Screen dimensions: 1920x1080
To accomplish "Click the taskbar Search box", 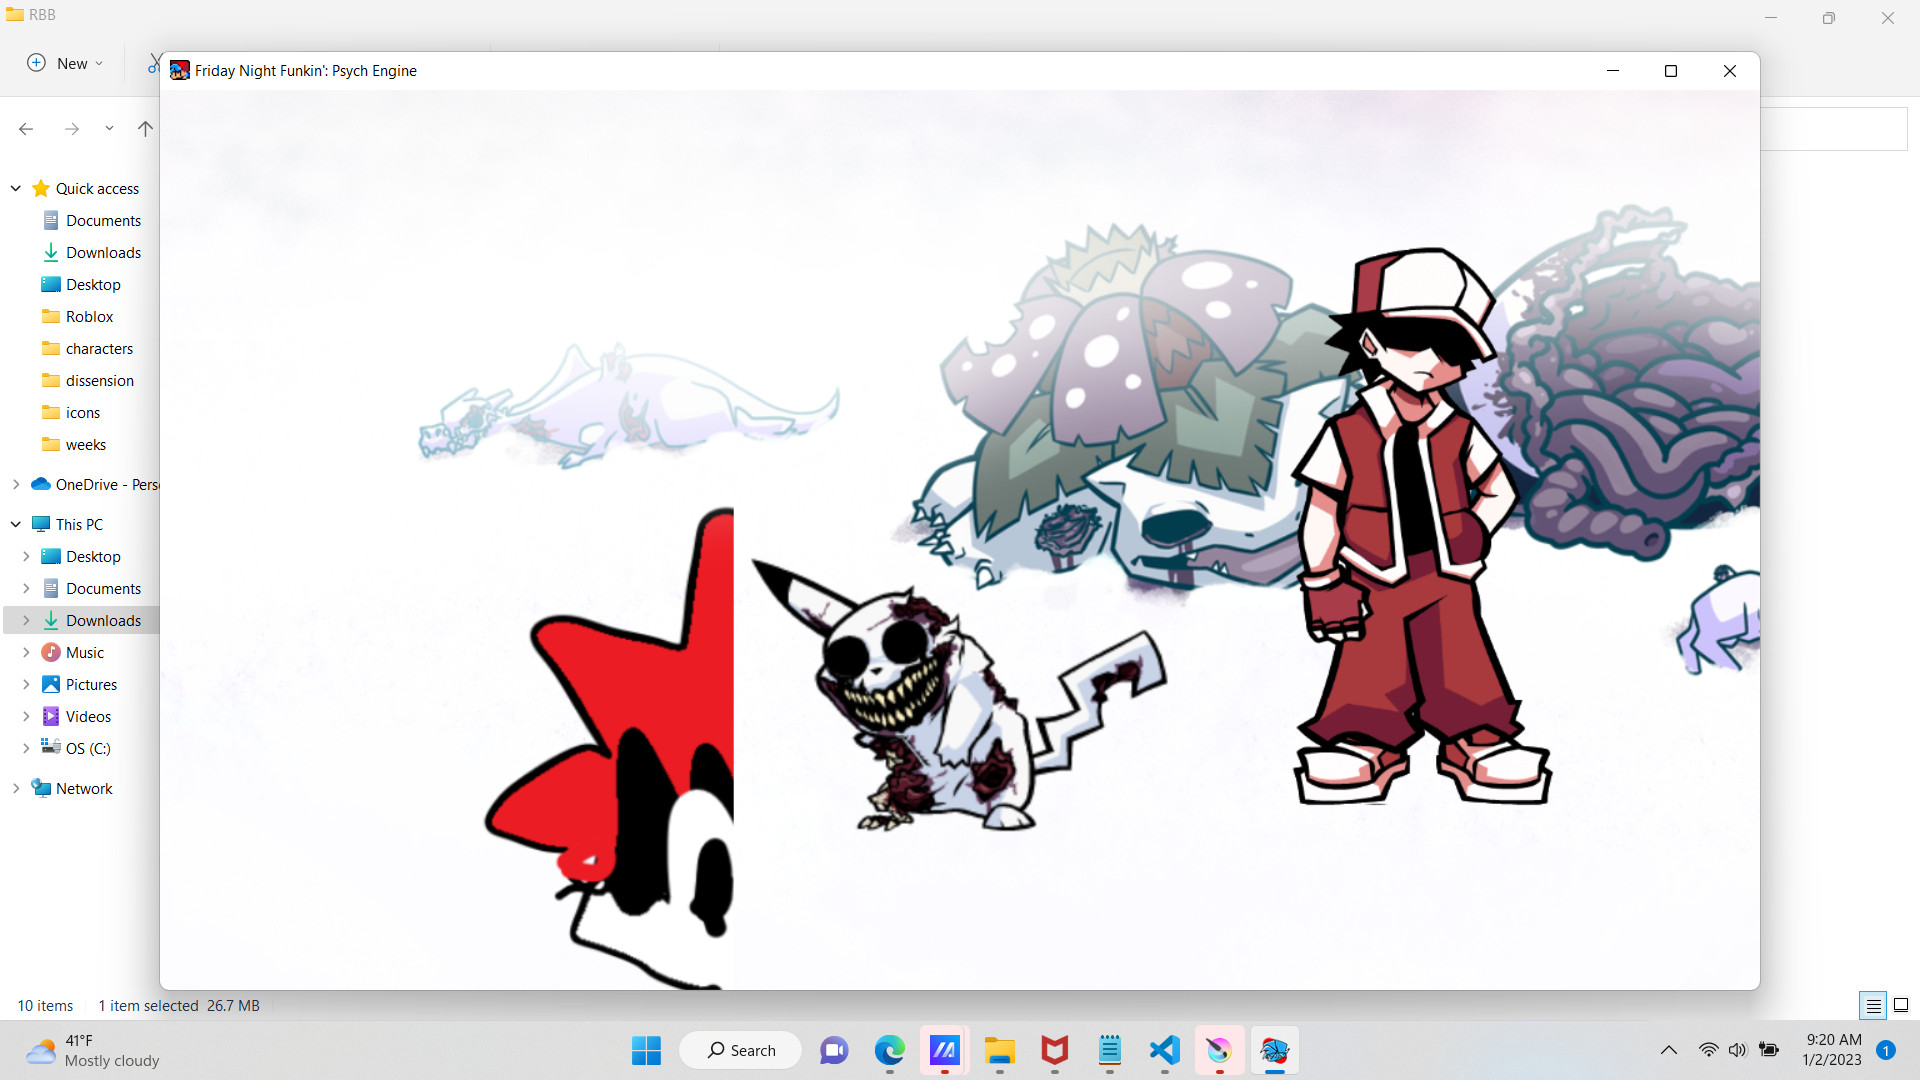I will (x=741, y=1050).
